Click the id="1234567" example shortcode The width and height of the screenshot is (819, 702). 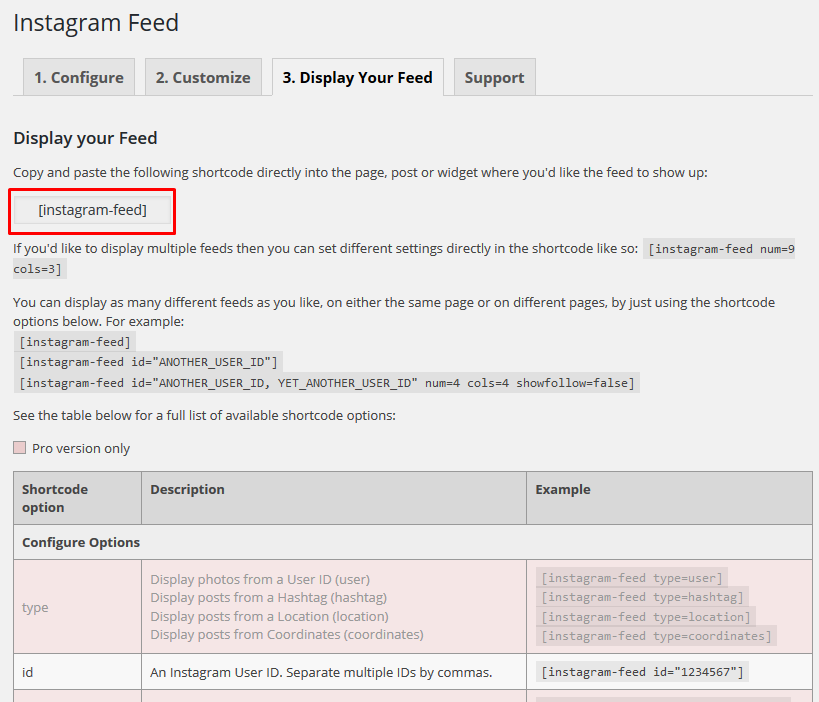pos(642,672)
